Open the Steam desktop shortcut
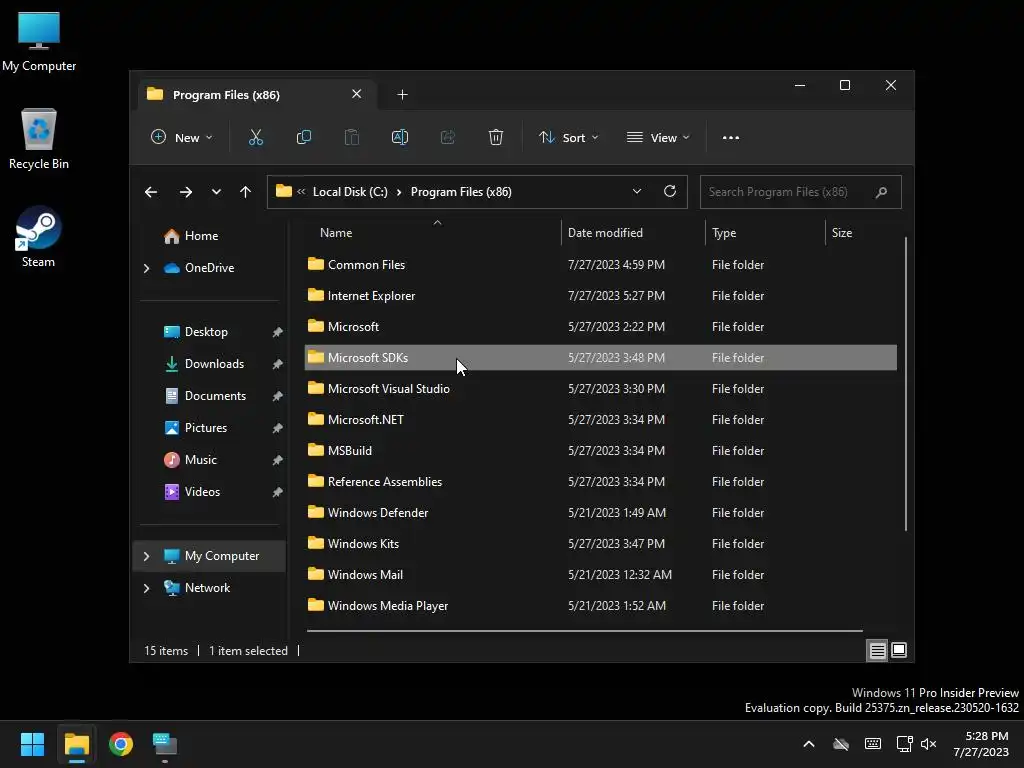Viewport: 1024px width, 768px height. [x=39, y=237]
